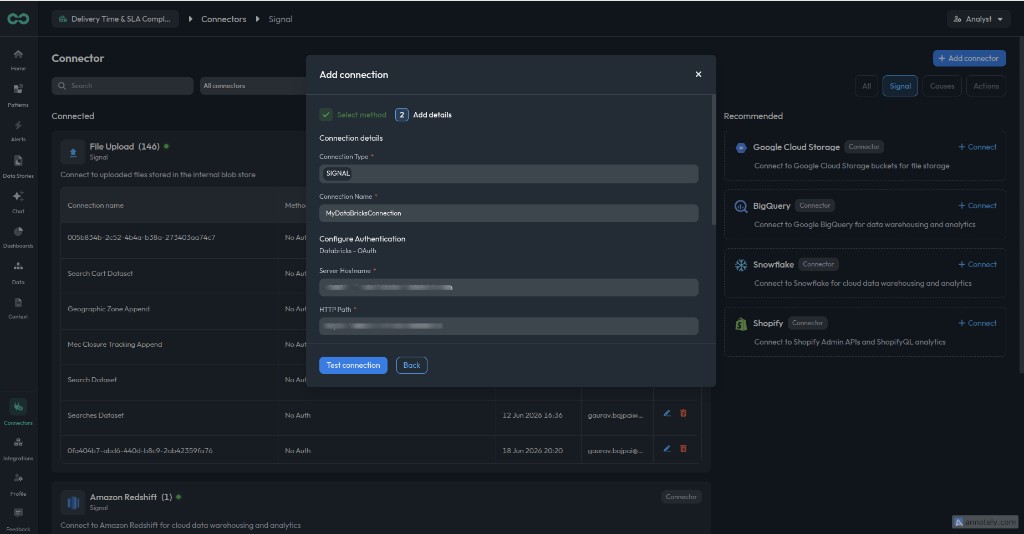This screenshot has height=534, width=1024.
Task: Open Feedback in the sidebar
Action: (x=18, y=519)
